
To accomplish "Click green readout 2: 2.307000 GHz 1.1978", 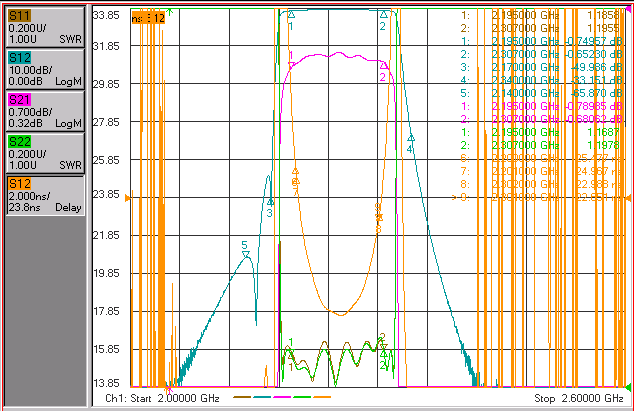I will (540, 145).
